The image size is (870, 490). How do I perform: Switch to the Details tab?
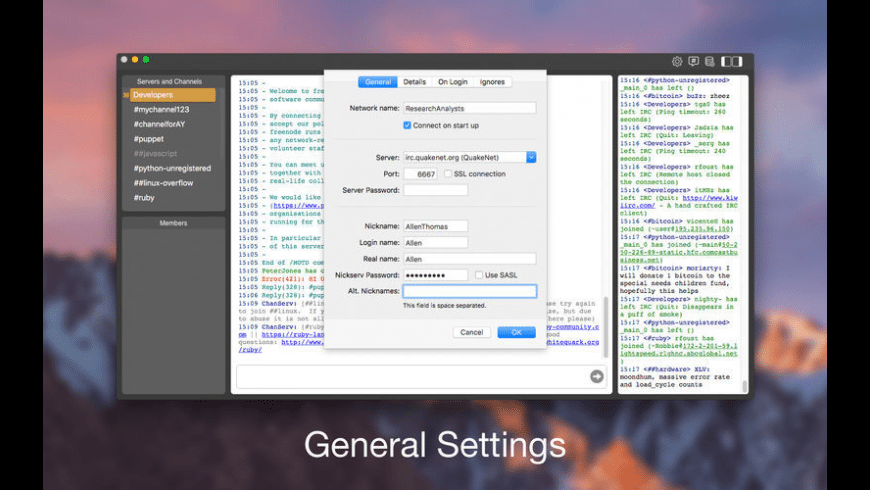[414, 82]
